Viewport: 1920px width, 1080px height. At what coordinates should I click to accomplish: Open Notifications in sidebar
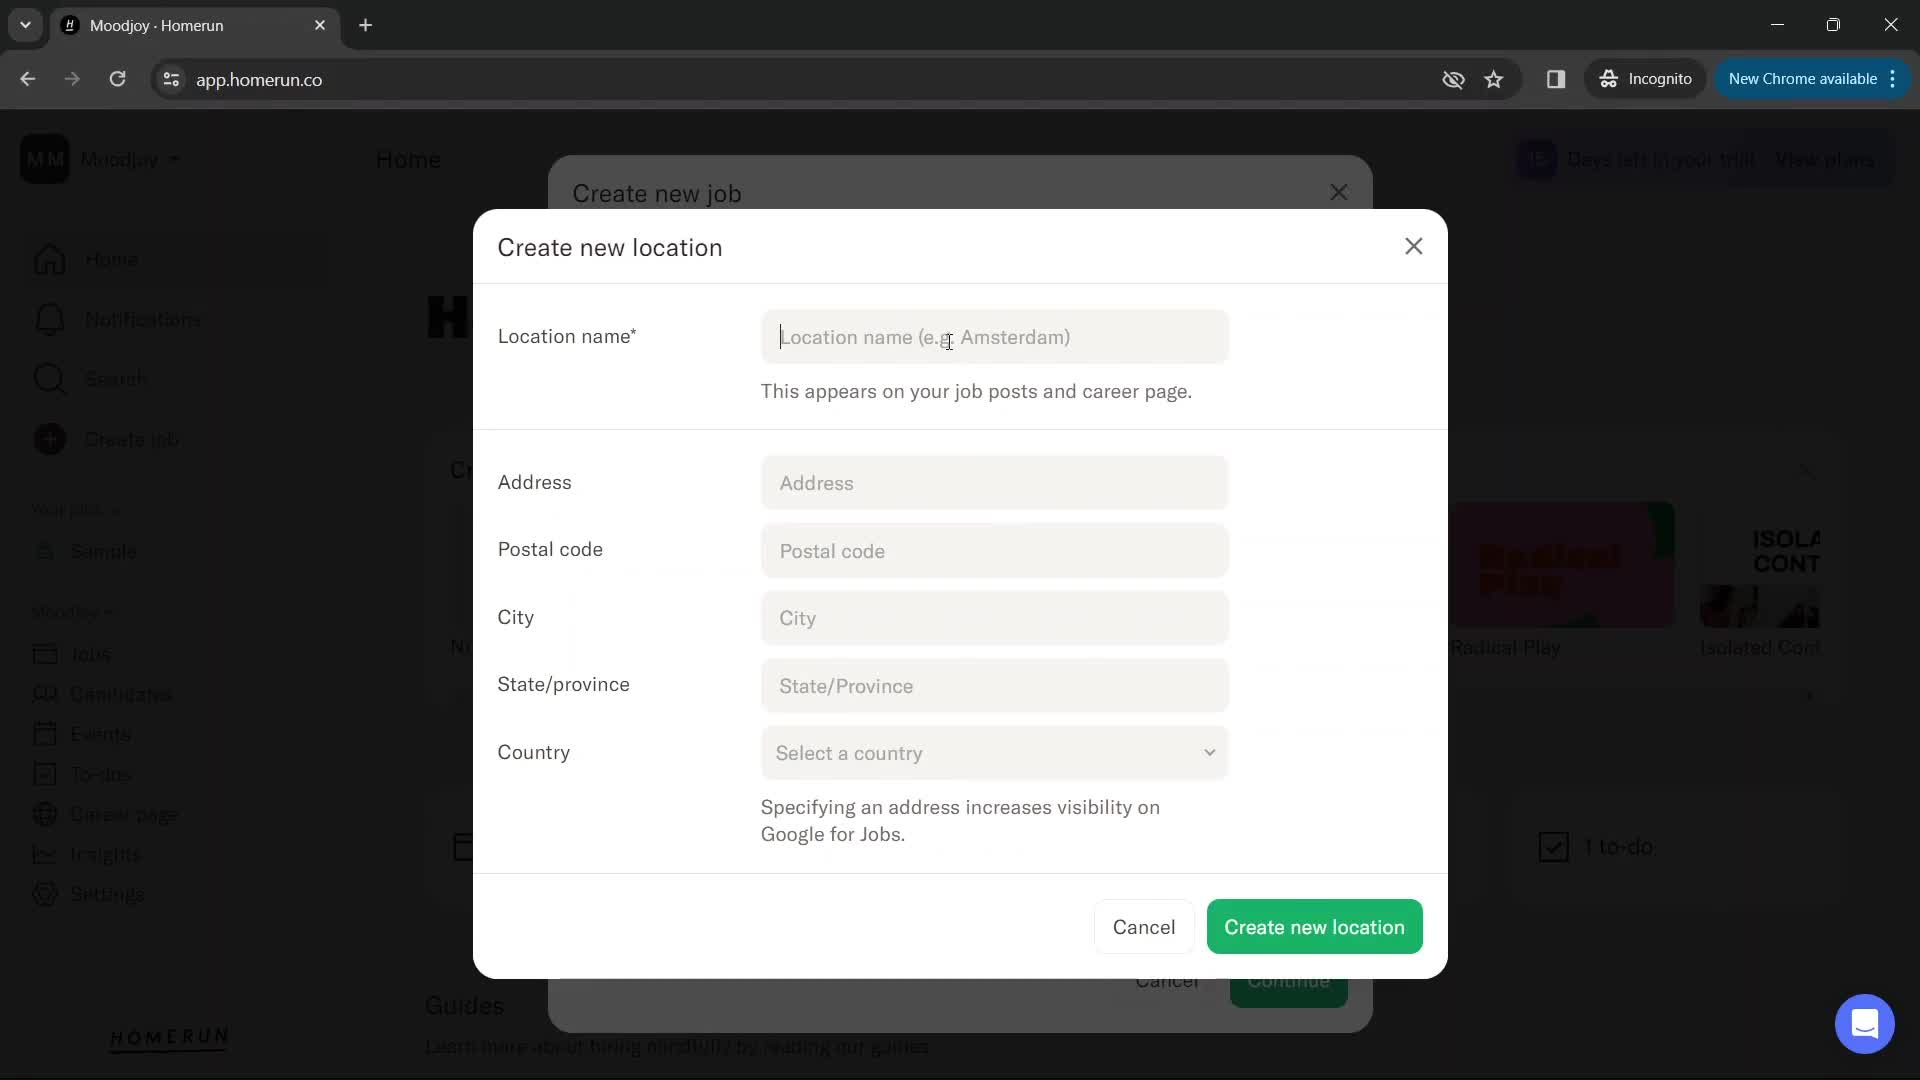coord(142,319)
